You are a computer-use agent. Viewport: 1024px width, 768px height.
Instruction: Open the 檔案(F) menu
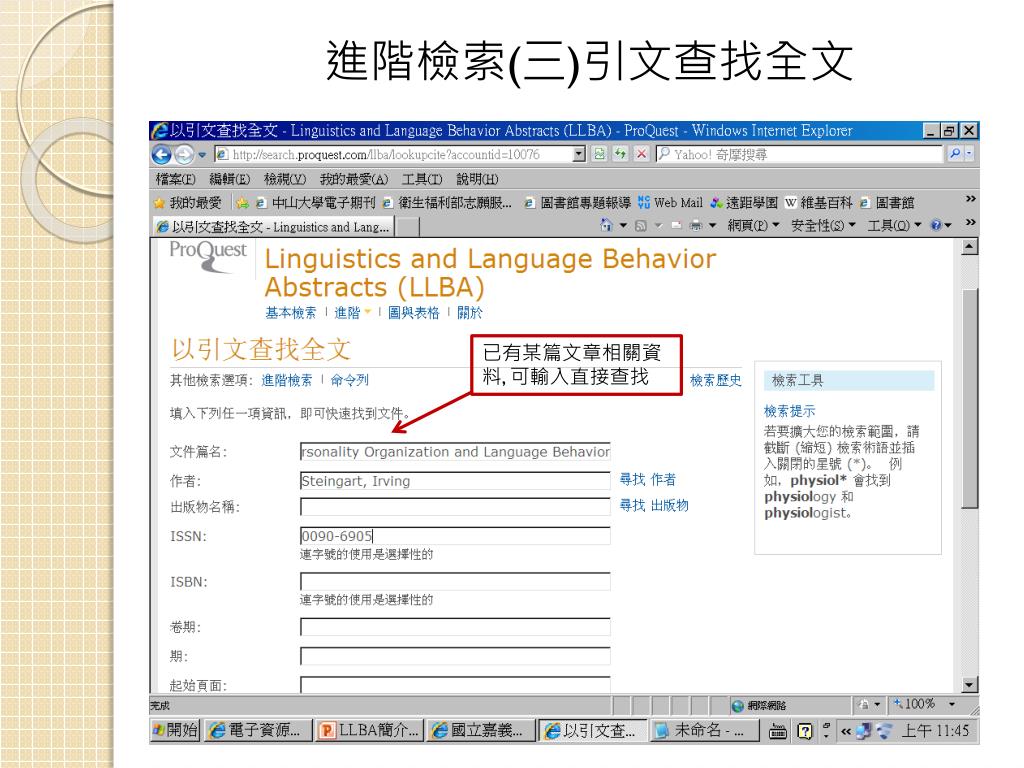tap(176, 179)
